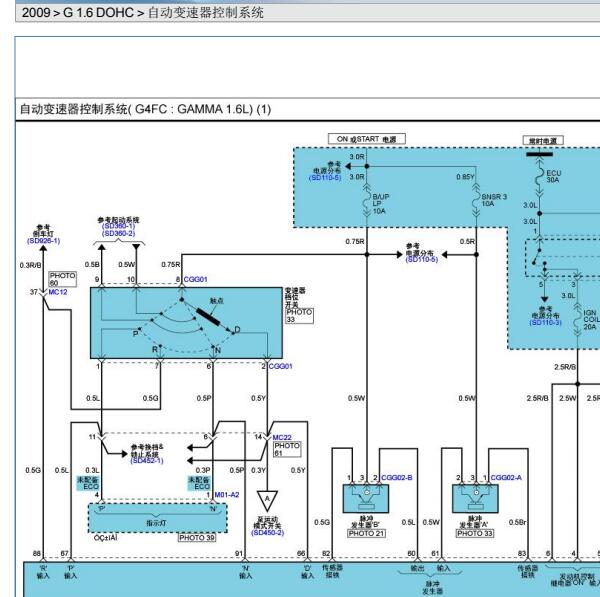600x597 pixels.
Task: Click the '常时电源' constant power label
Action: click(x=543, y=141)
